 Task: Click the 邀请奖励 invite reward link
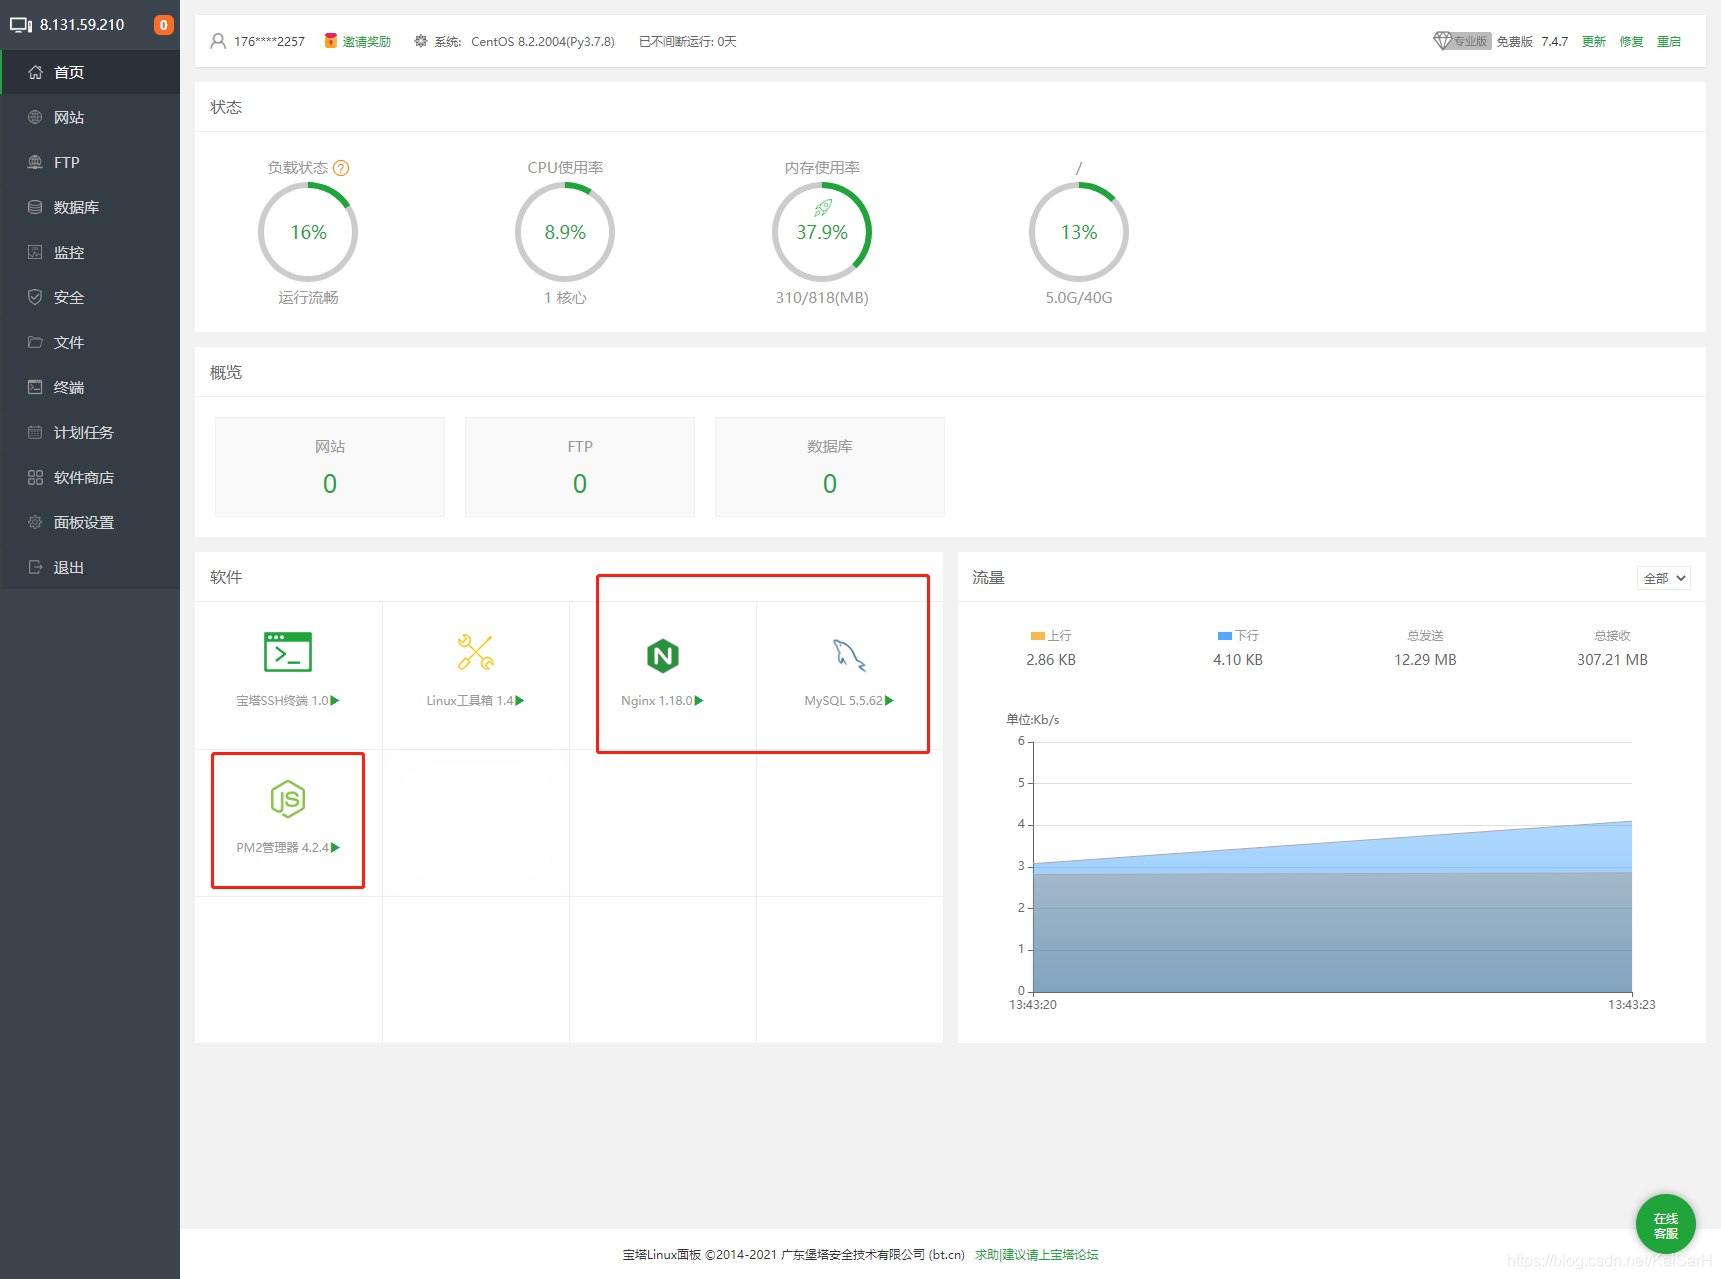click(x=366, y=41)
